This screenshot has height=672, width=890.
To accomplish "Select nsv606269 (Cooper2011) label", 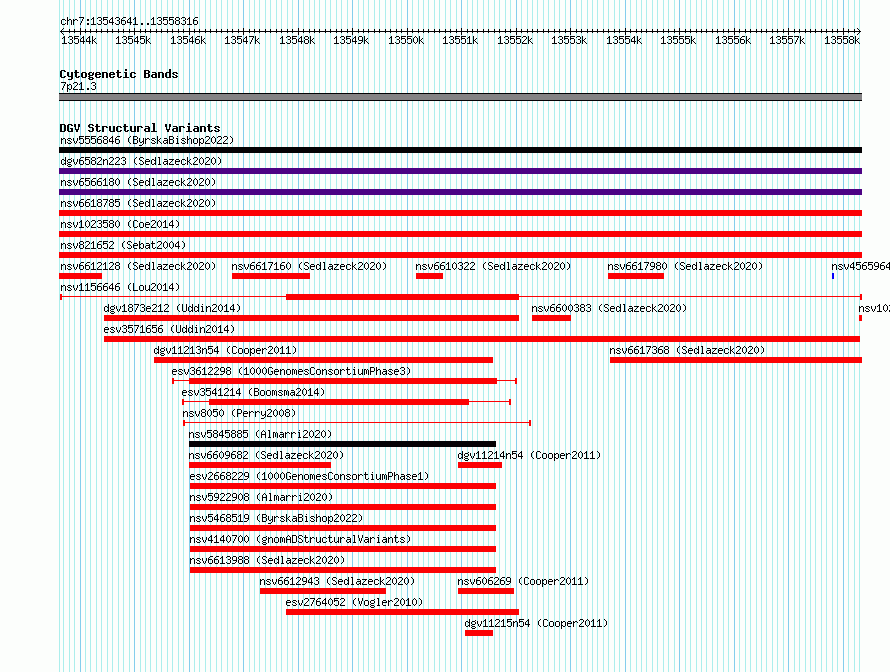I will point(523,581).
